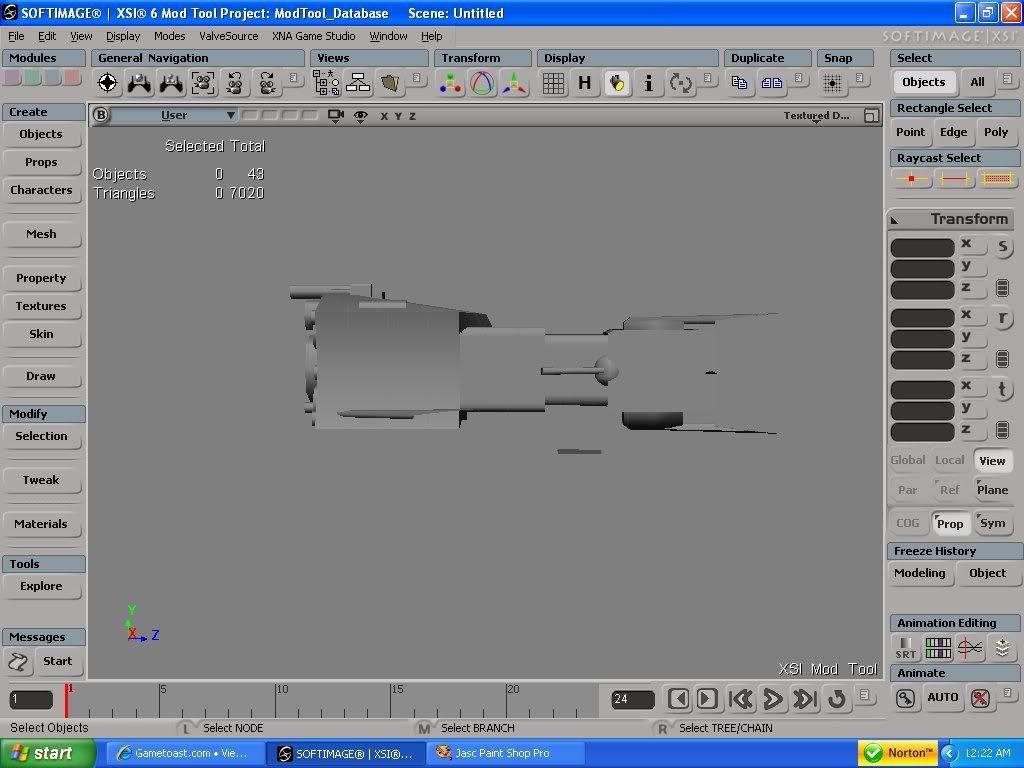
Task: Click the end frame field showing 24
Action: click(x=633, y=699)
